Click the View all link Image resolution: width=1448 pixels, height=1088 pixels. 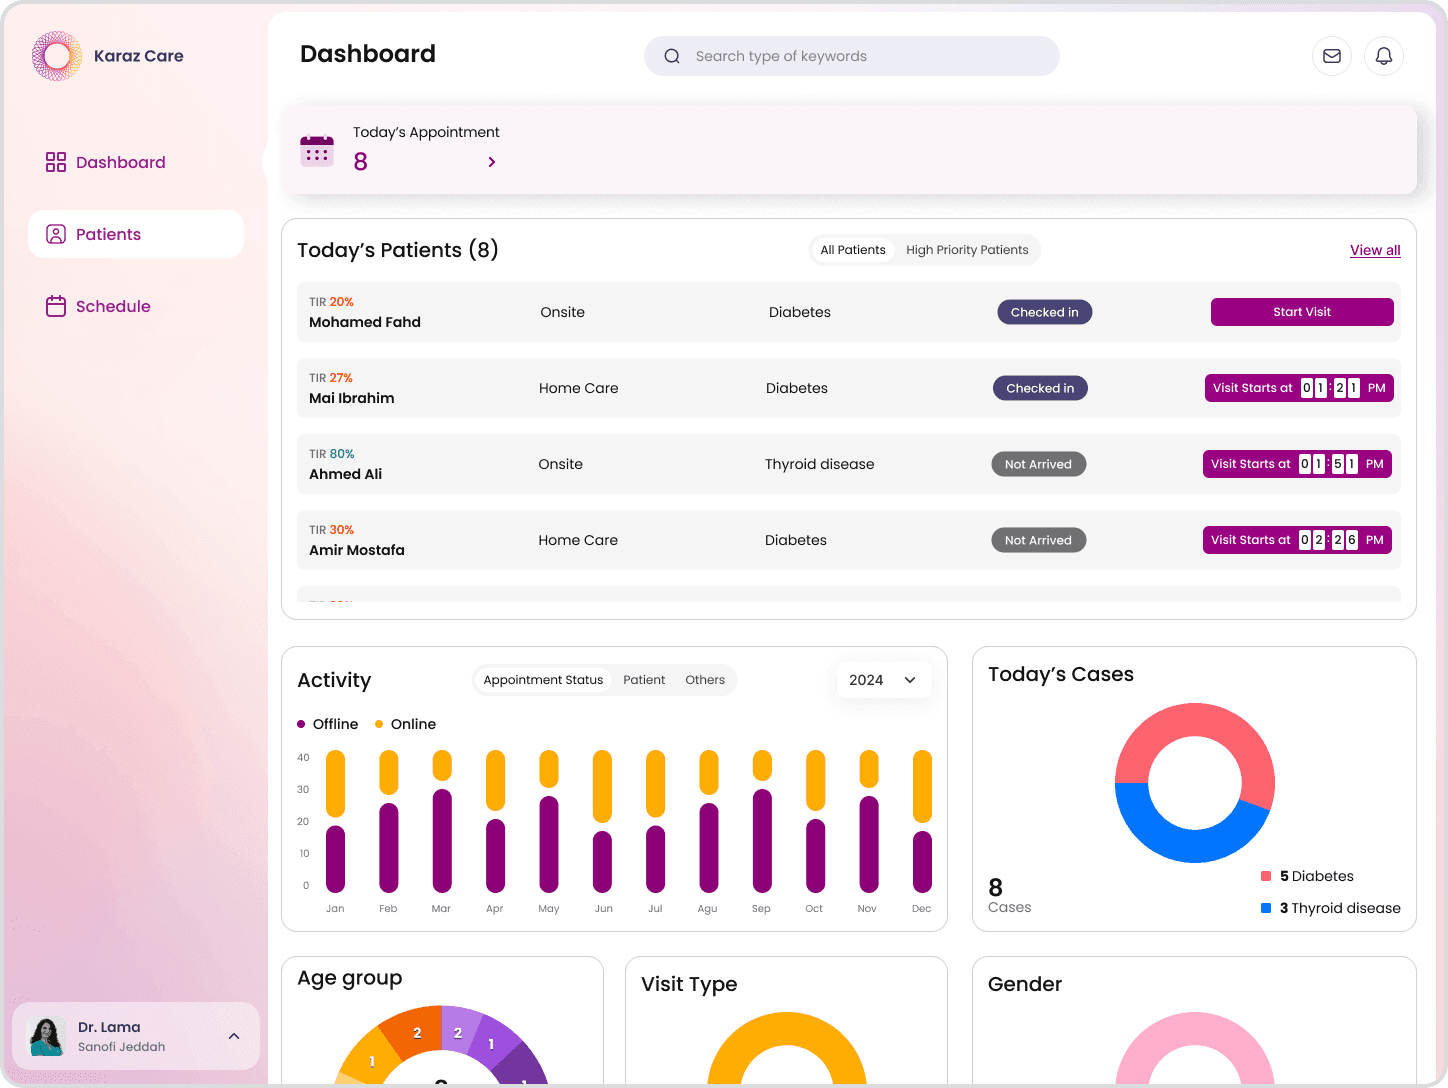[1375, 250]
